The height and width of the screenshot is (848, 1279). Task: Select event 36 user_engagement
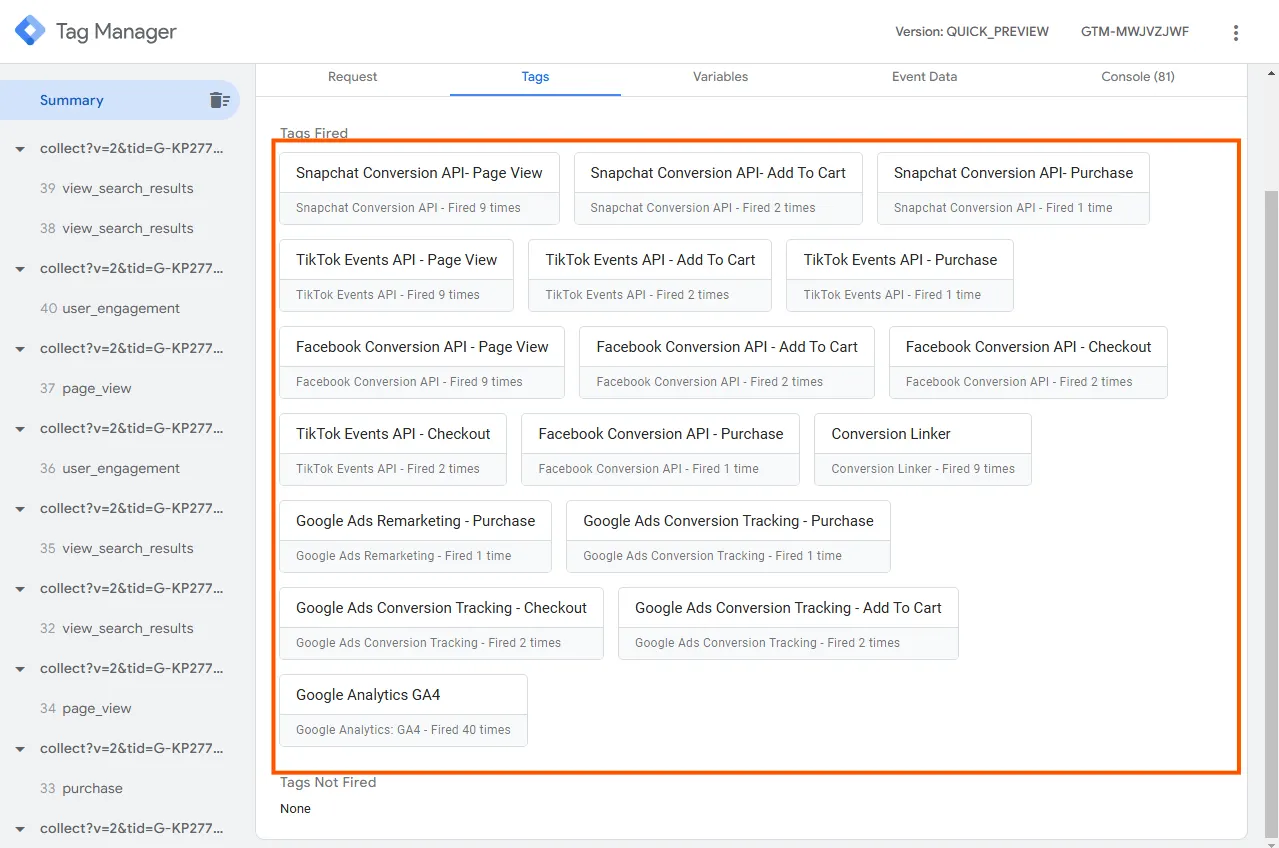tap(110, 468)
